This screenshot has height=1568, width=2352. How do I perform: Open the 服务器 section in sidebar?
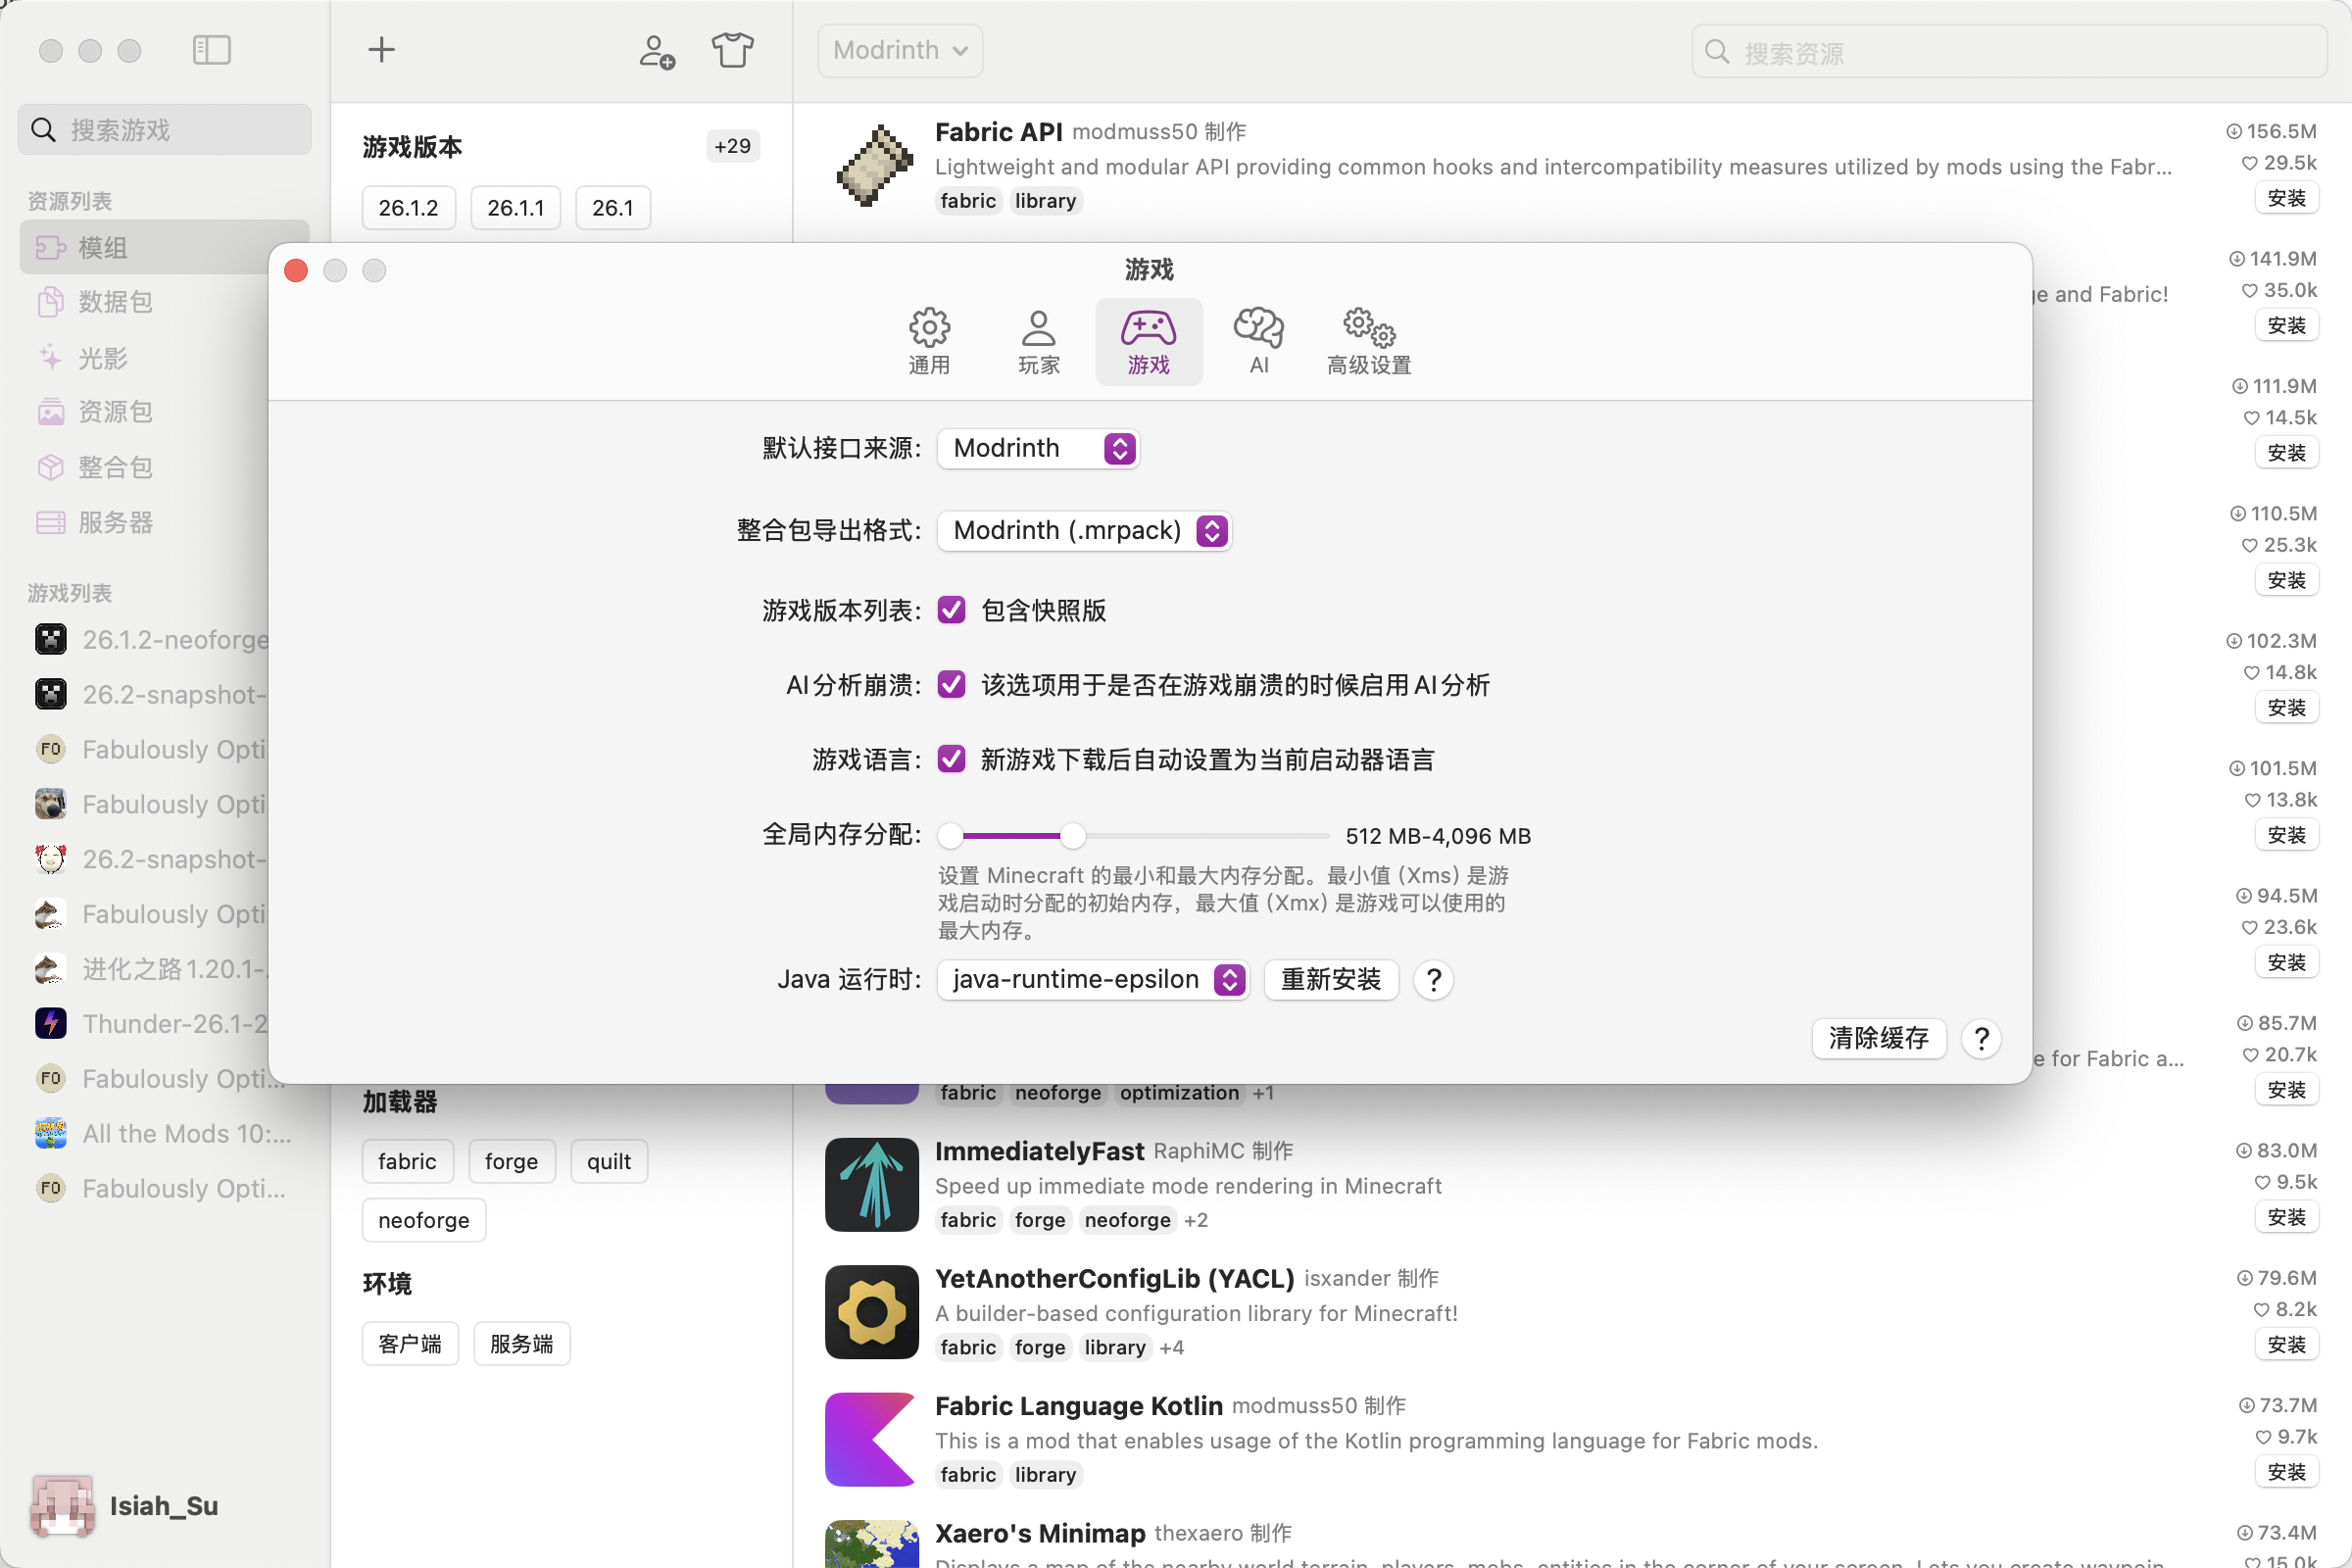click(x=114, y=521)
